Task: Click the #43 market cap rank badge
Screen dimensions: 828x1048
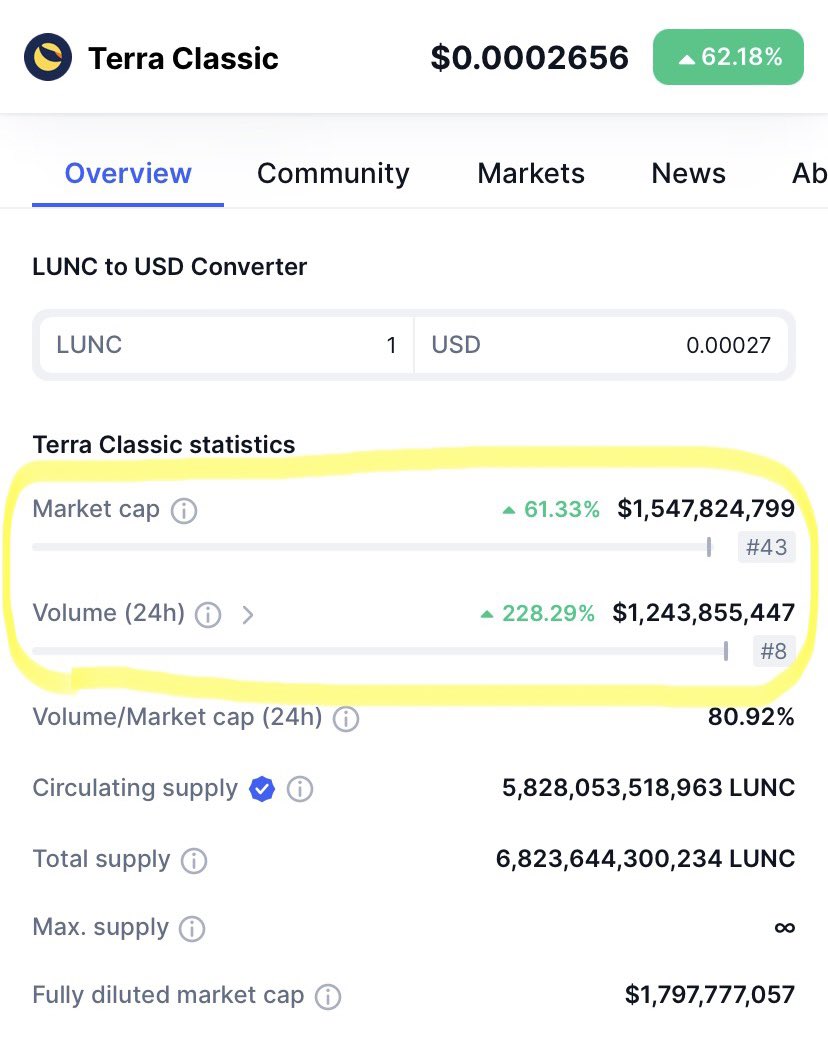Action: (767, 547)
